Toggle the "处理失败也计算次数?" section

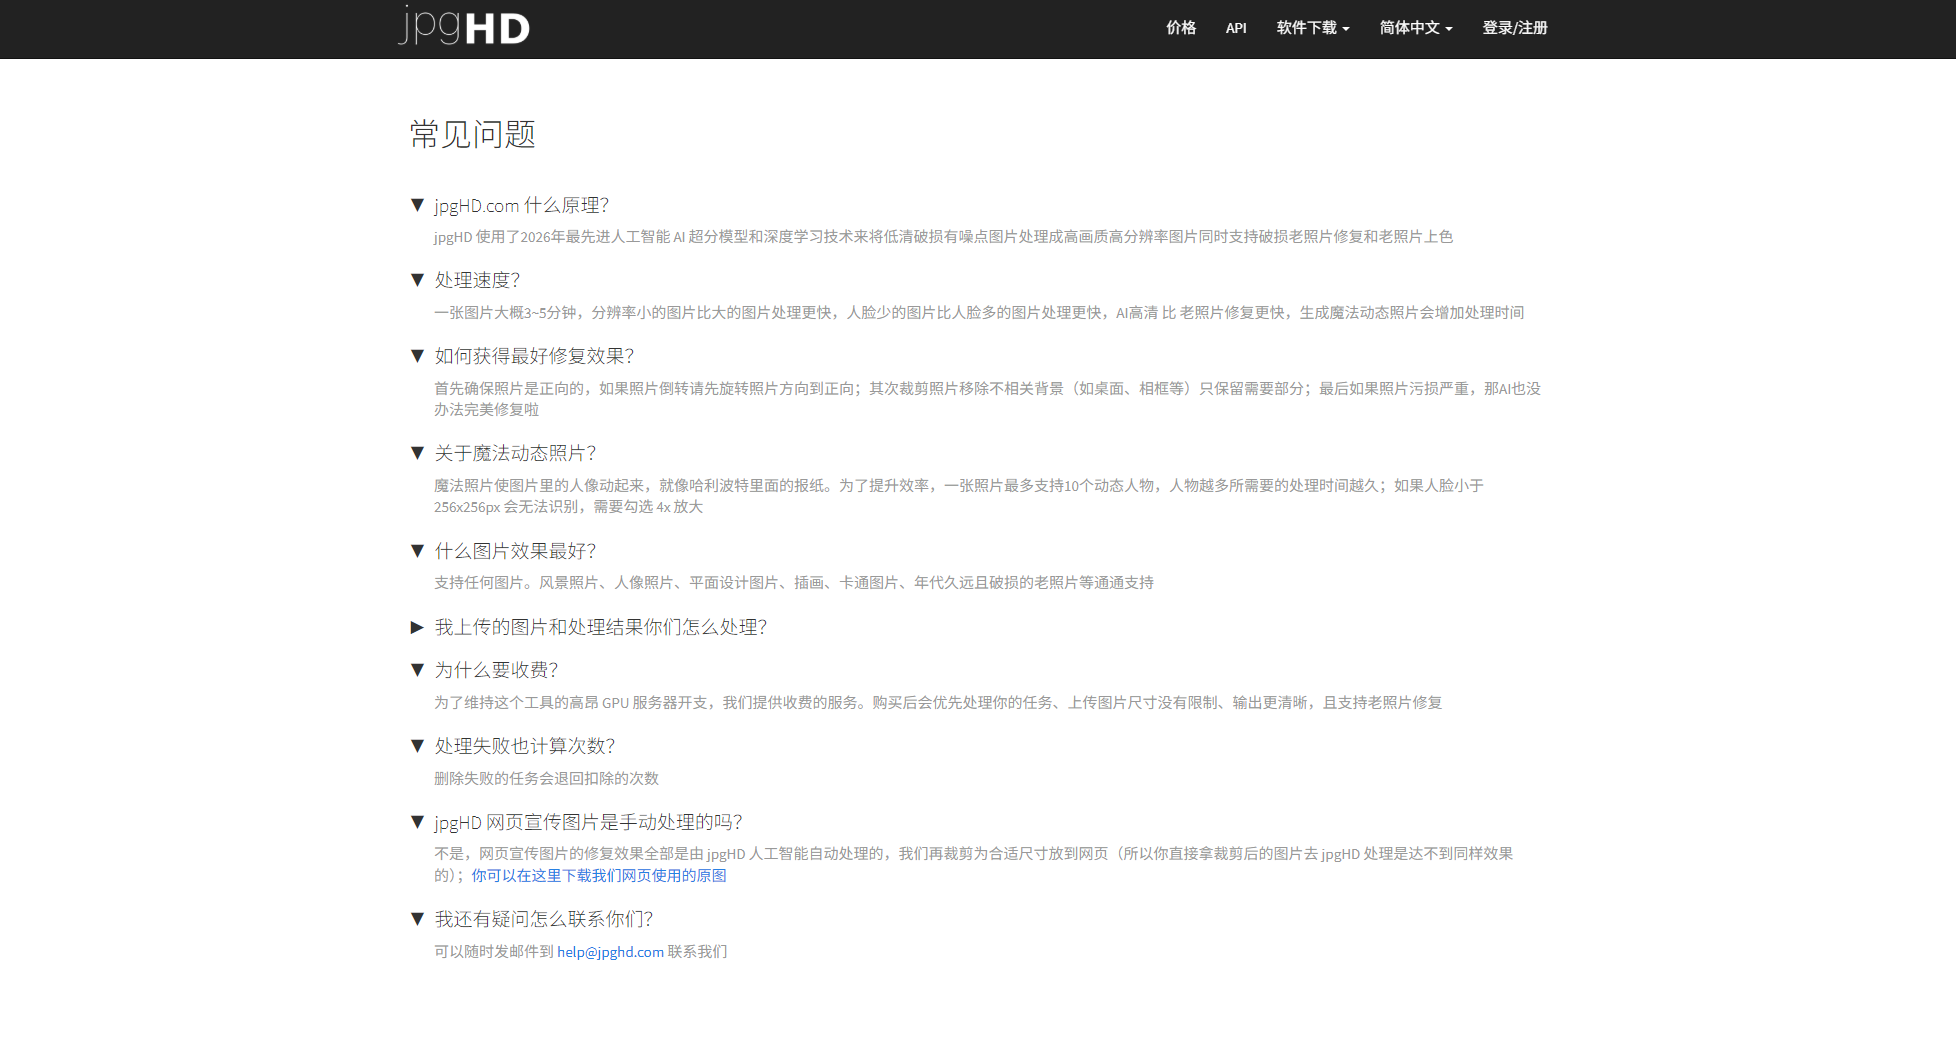[418, 746]
